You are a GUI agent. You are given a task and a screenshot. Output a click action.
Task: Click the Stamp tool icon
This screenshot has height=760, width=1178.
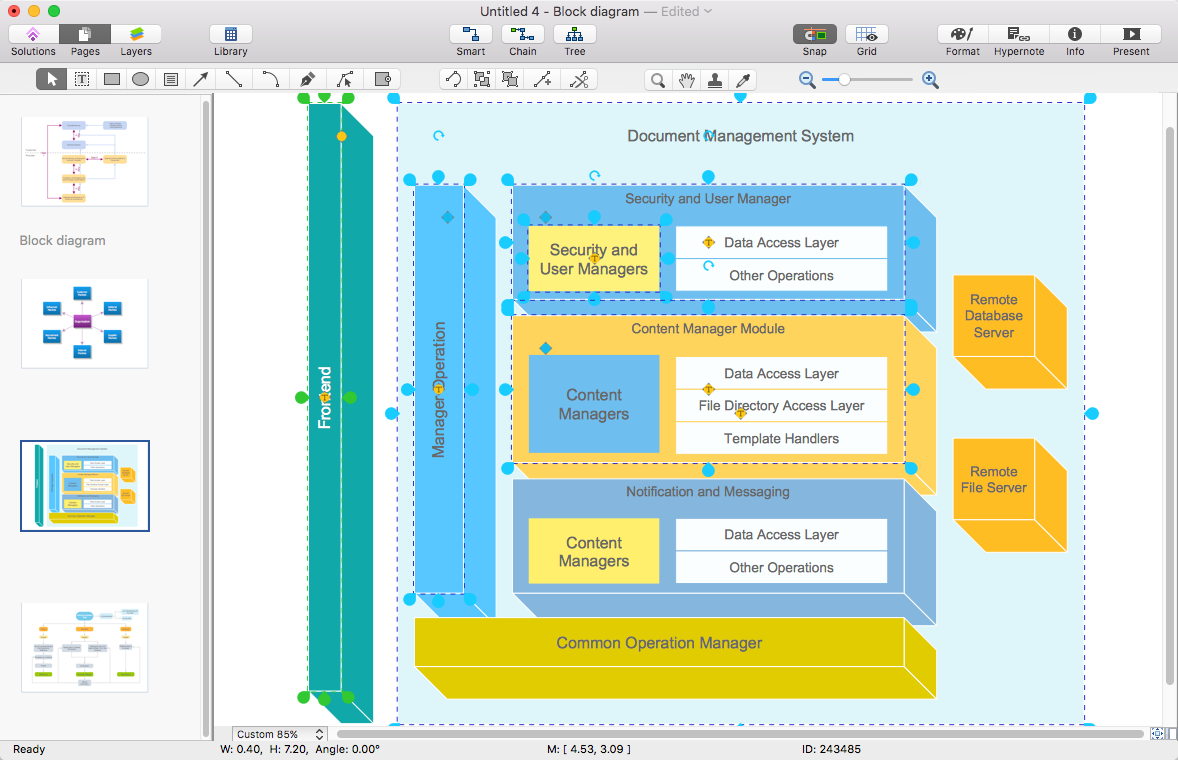(x=715, y=81)
